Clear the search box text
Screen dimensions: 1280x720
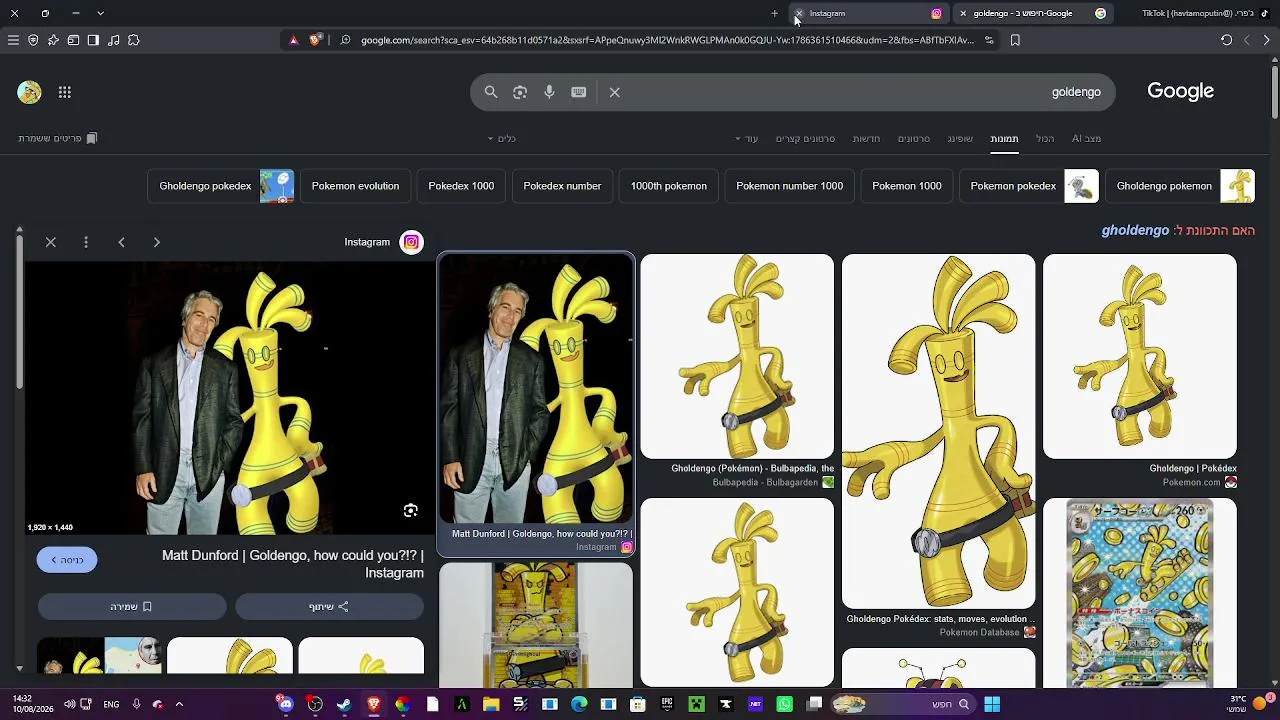click(x=615, y=92)
